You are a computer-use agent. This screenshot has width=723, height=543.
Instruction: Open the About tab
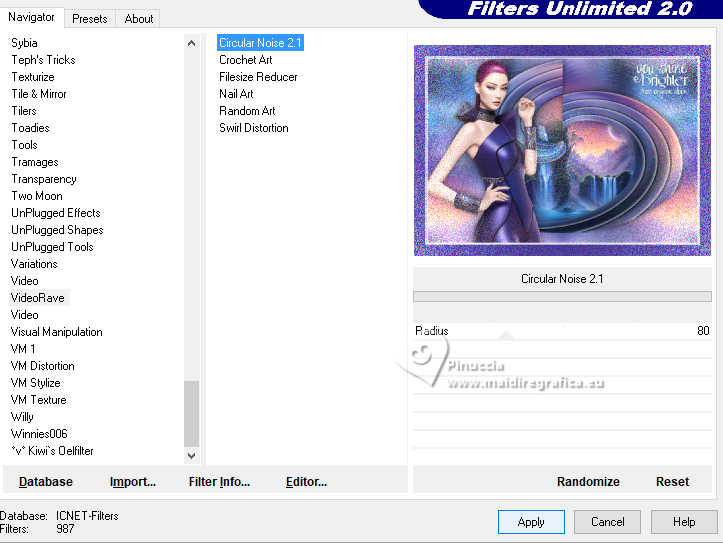[139, 18]
